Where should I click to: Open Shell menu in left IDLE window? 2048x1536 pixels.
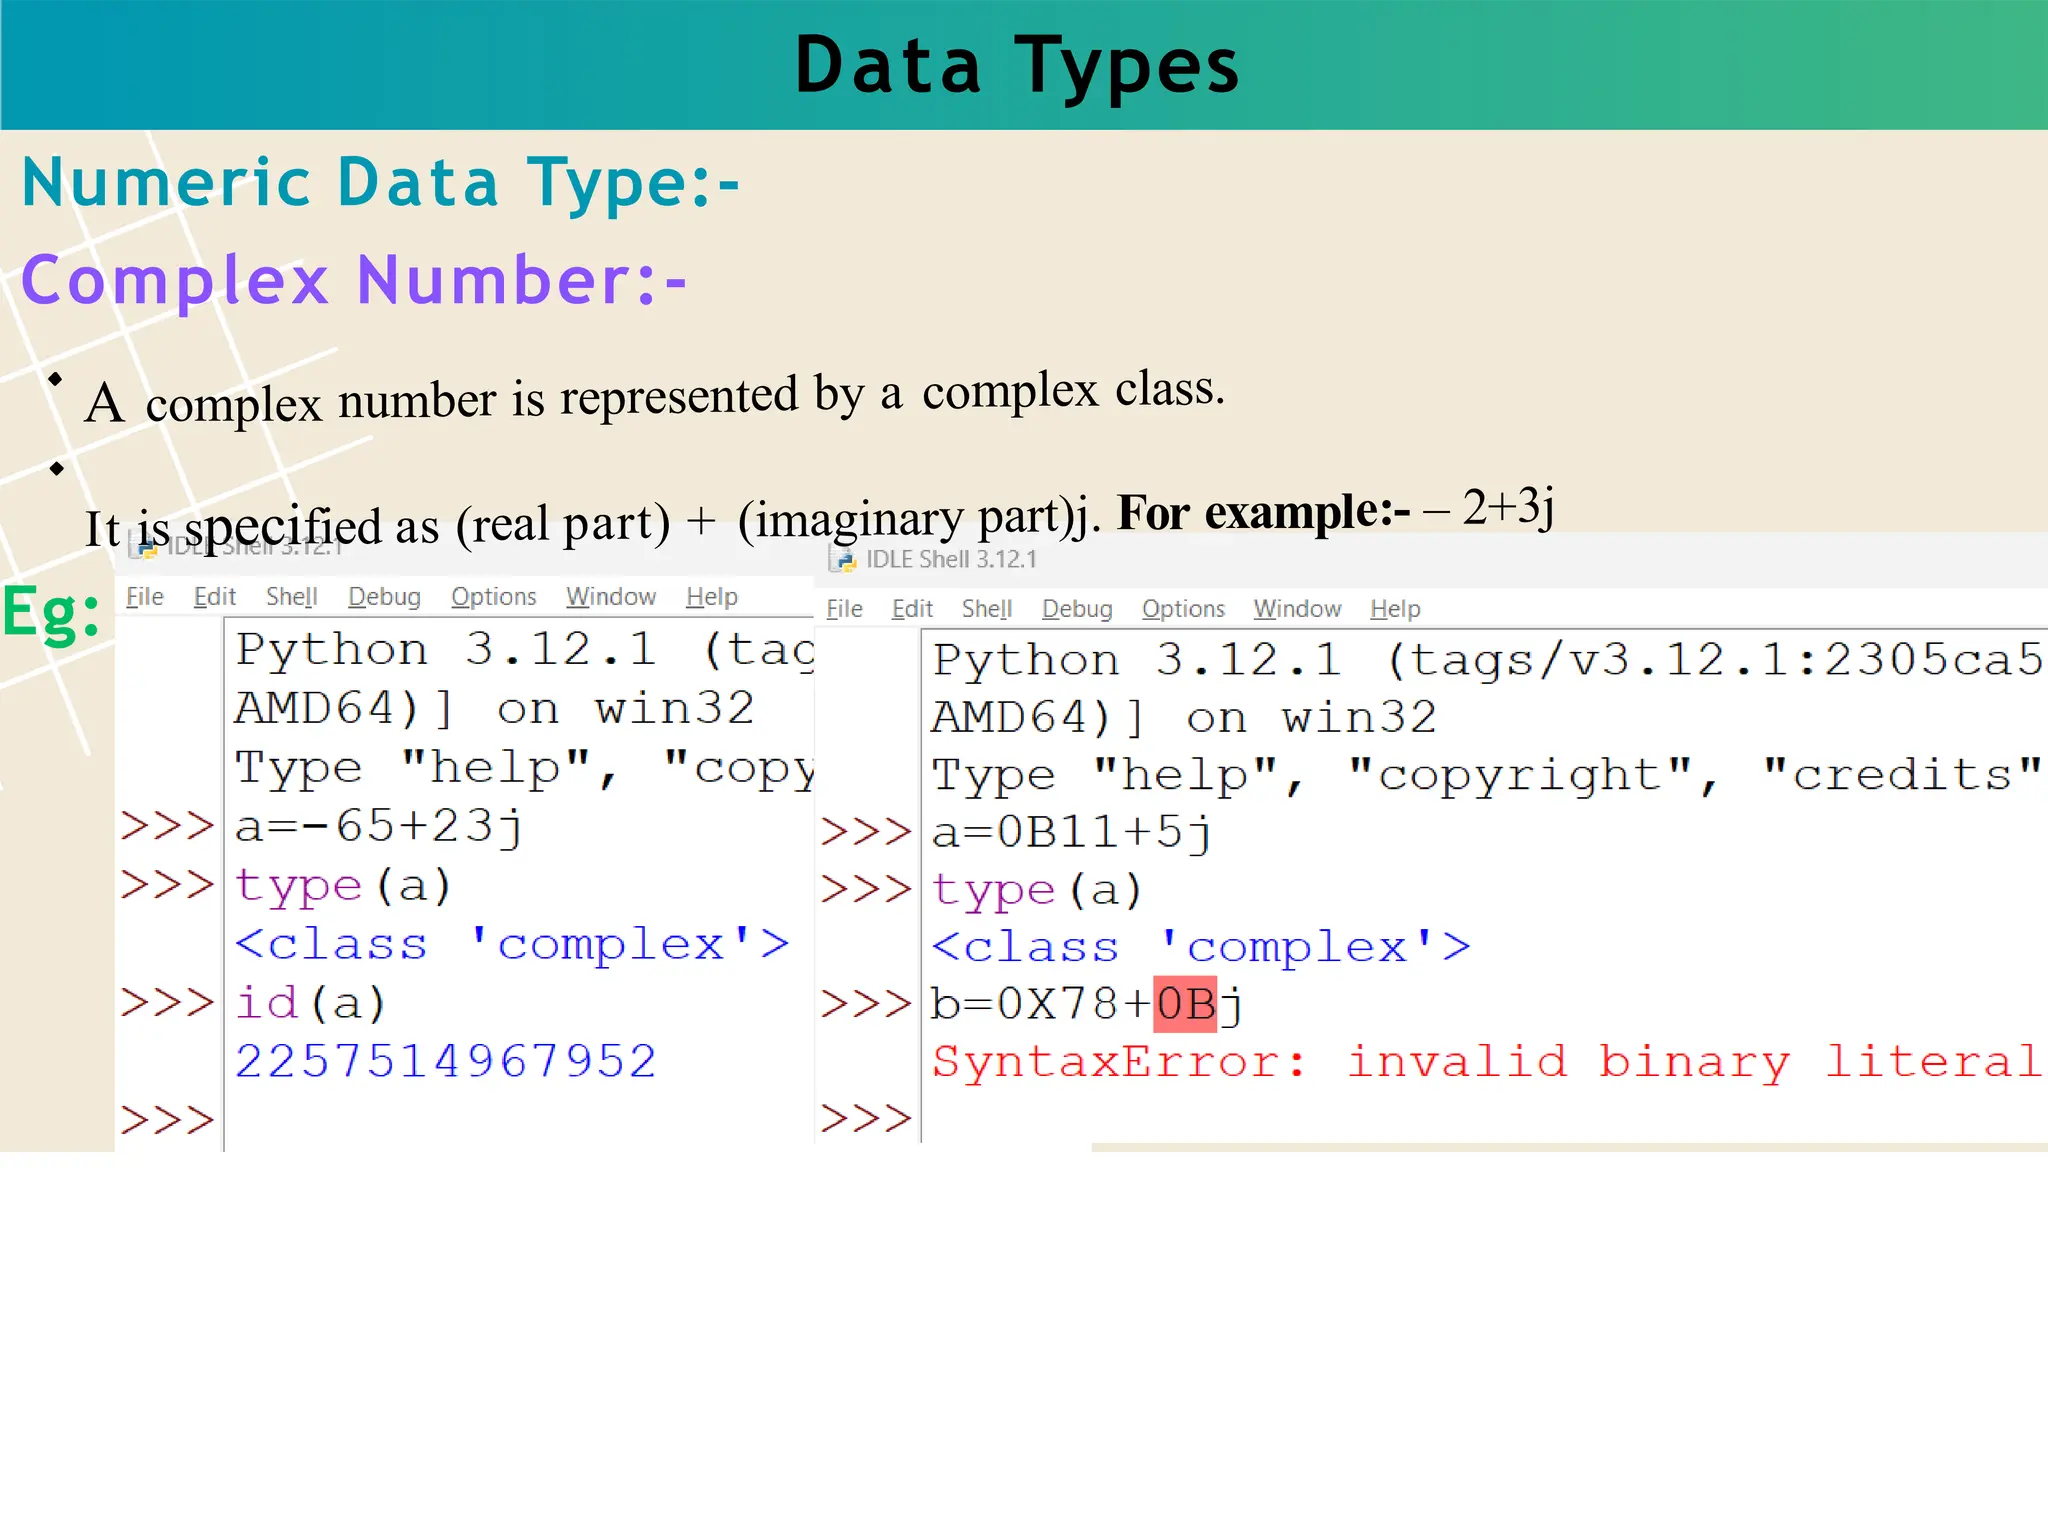pos(291,597)
